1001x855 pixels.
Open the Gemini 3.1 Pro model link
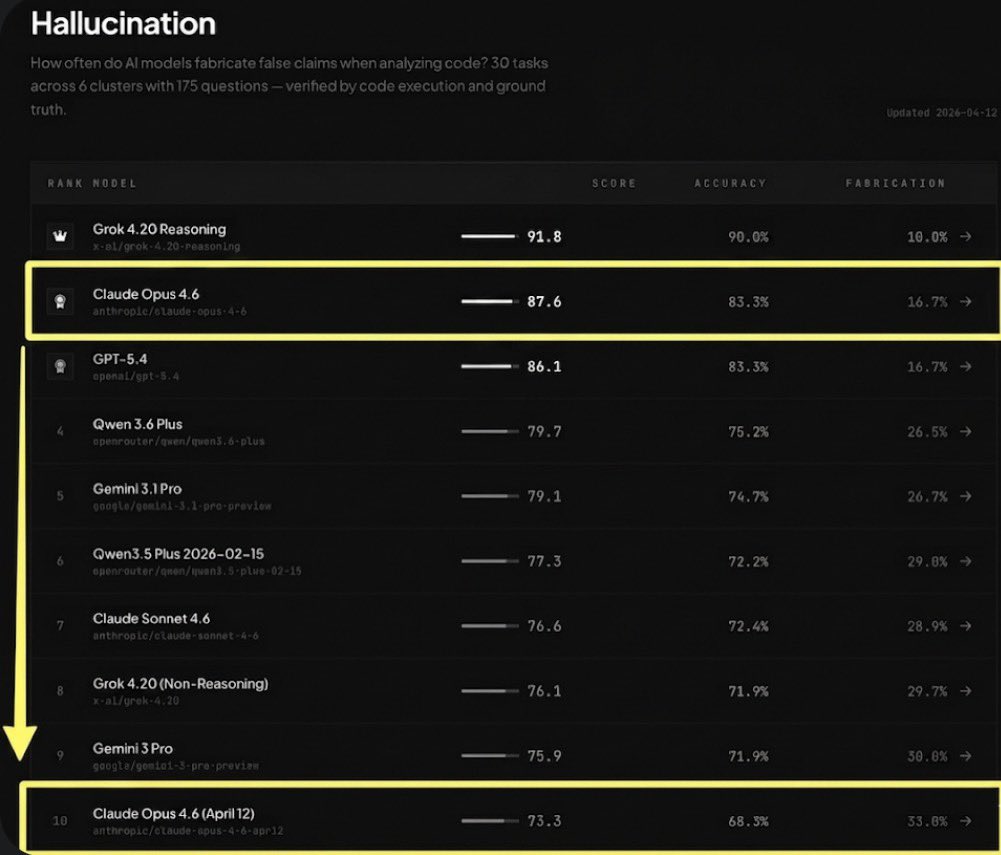137,489
